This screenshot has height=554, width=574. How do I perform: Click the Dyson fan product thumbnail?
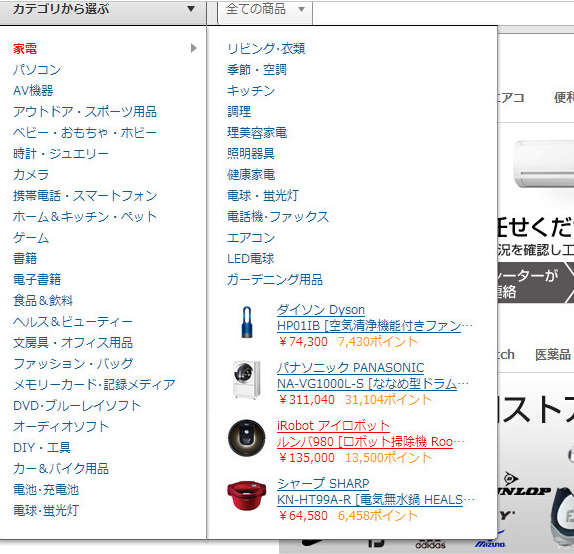click(x=247, y=322)
